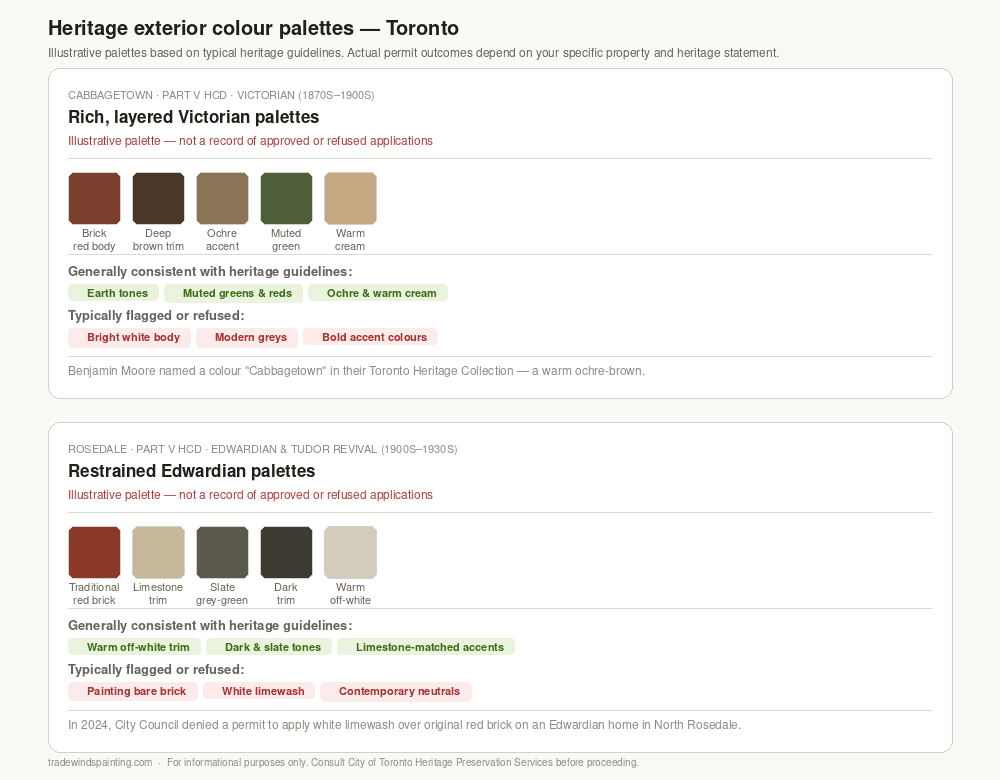Click the Cabbagetown Part V HCD label

click(x=221, y=95)
